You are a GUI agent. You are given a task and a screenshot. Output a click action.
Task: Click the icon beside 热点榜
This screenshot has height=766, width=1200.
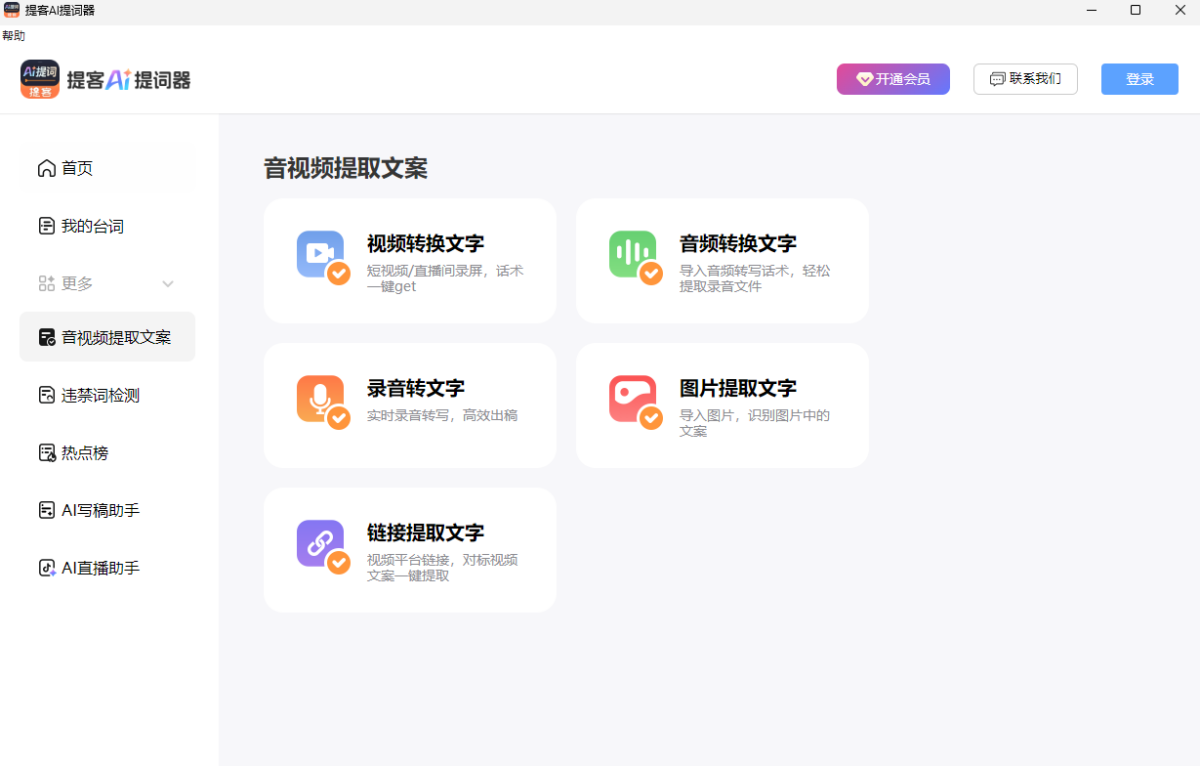tap(46, 453)
